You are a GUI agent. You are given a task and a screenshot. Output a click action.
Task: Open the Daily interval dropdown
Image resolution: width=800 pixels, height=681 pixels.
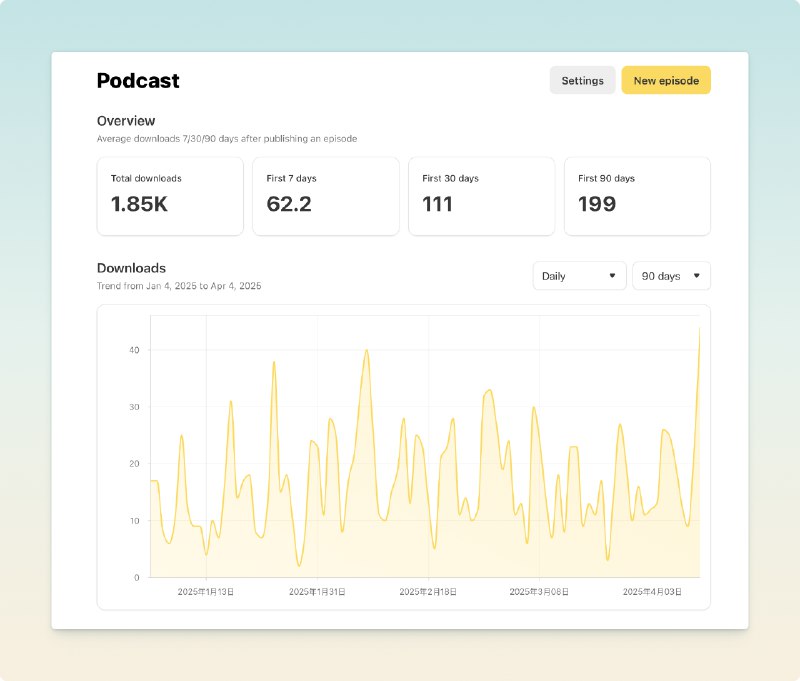point(579,276)
